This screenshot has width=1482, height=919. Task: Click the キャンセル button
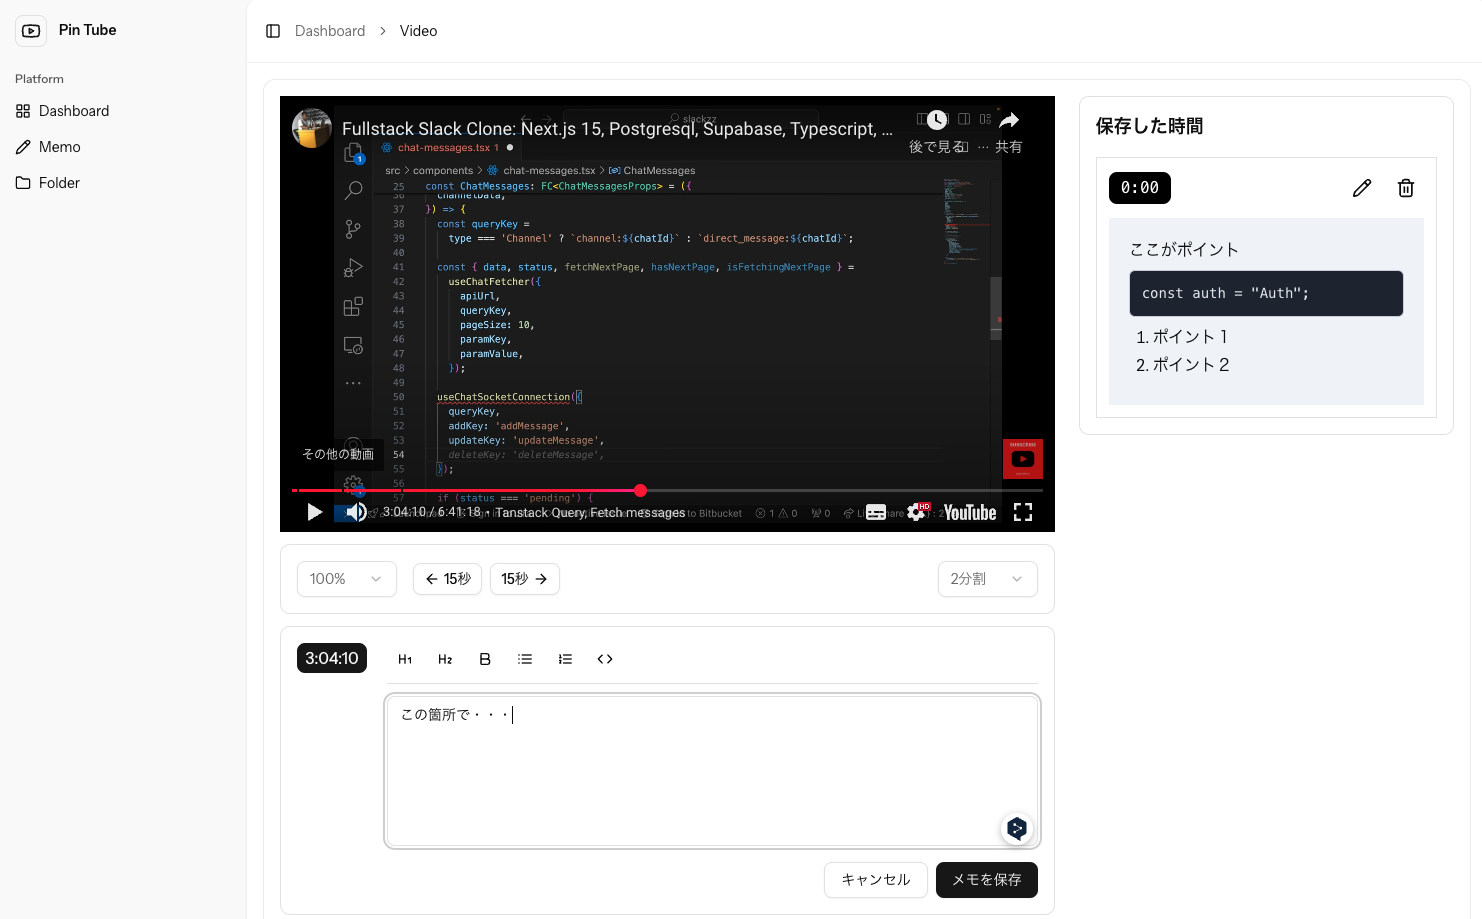point(875,880)
